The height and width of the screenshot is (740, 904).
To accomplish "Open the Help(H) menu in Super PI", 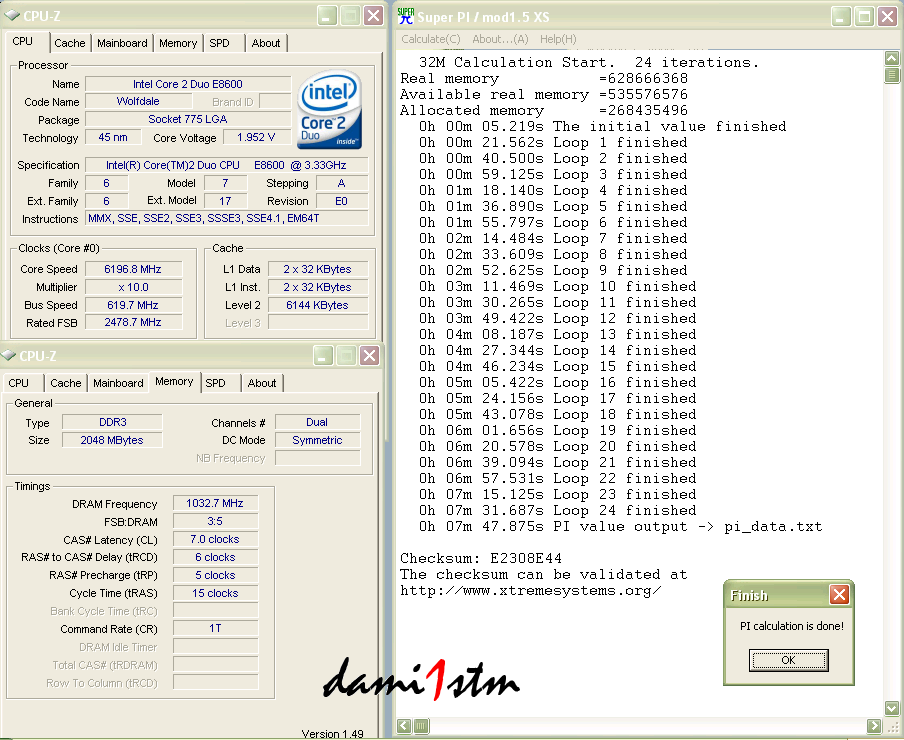I will pos(558,39).
